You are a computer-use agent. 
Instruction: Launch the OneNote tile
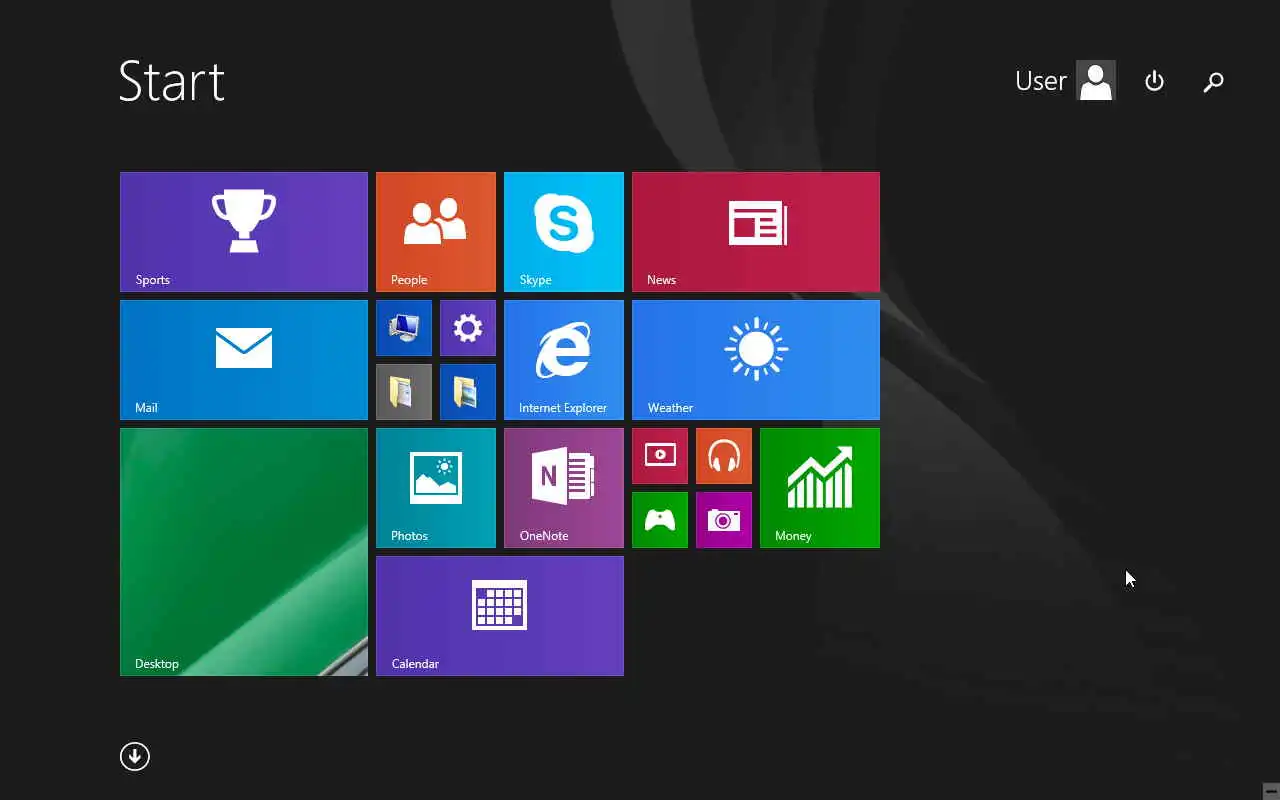click(564, 488)
